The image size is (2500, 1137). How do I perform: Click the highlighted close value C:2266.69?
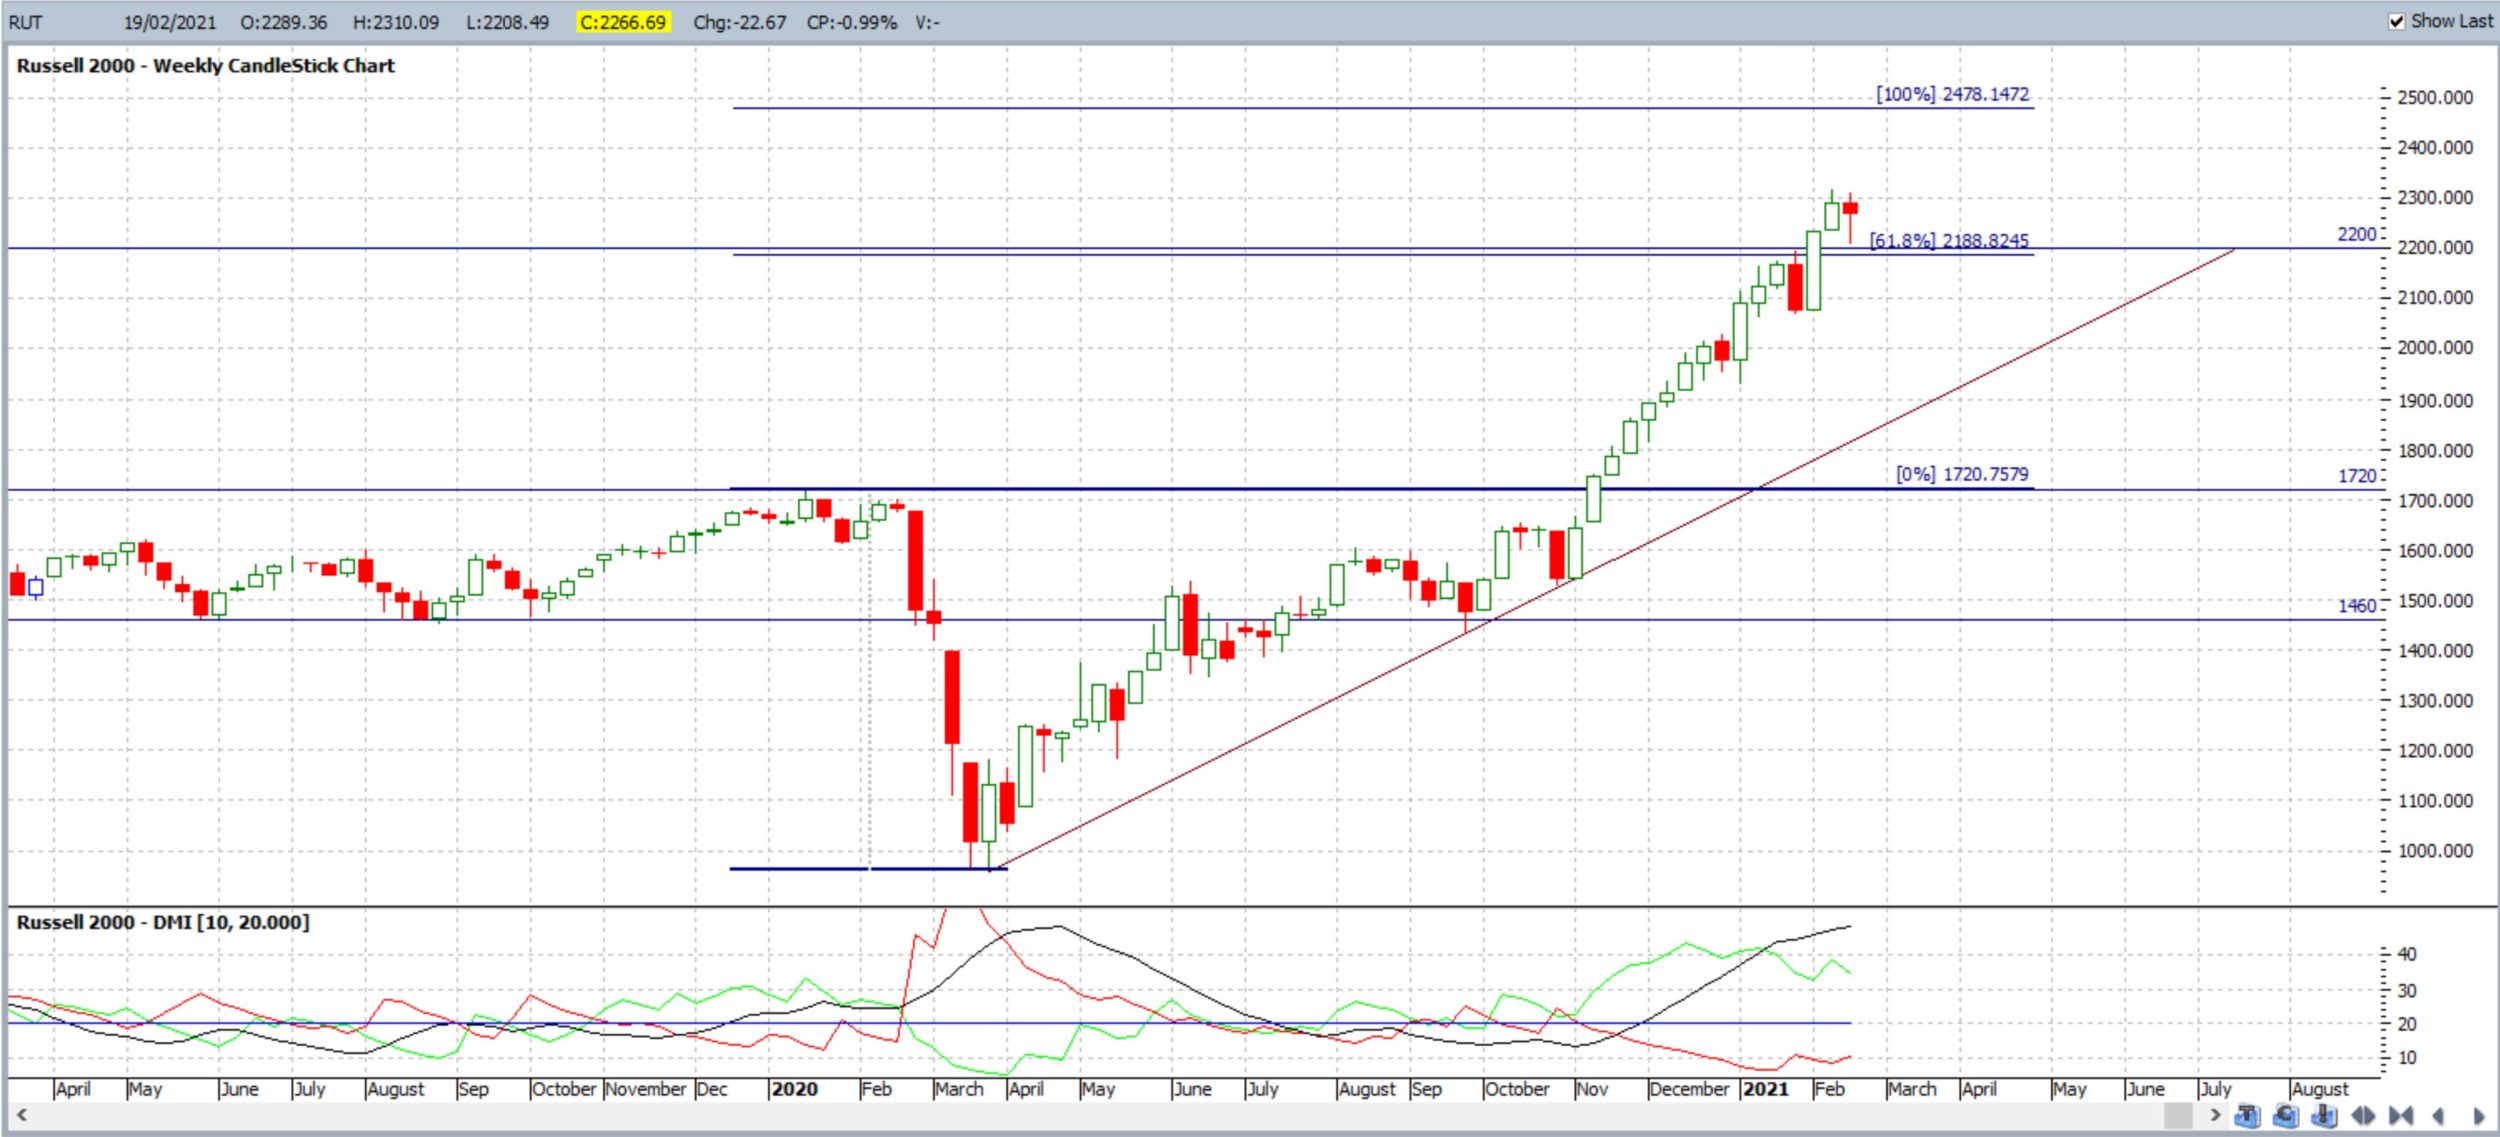(x=622, y=22)
